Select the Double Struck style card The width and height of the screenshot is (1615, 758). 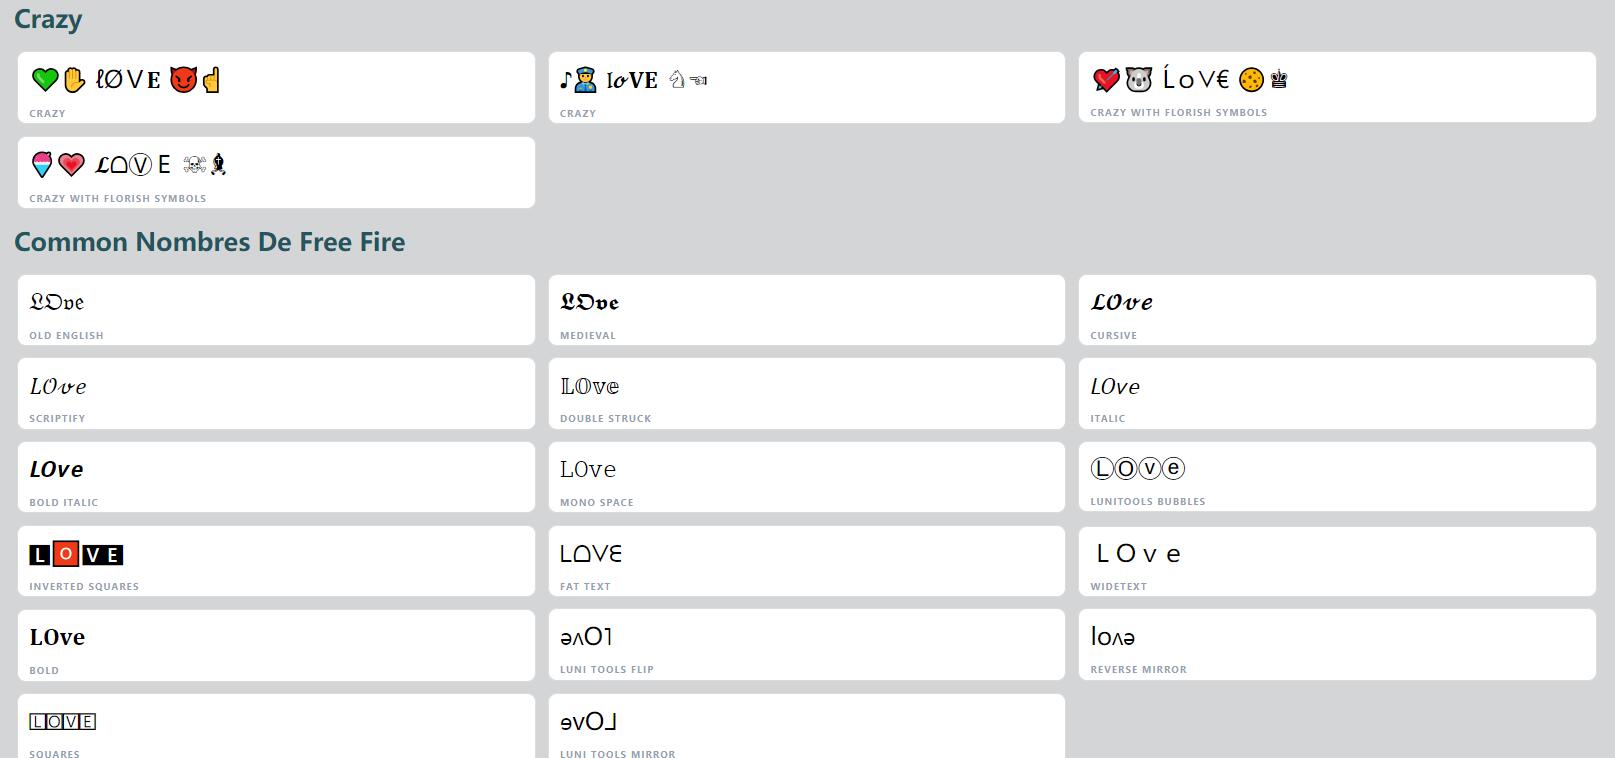806,394
